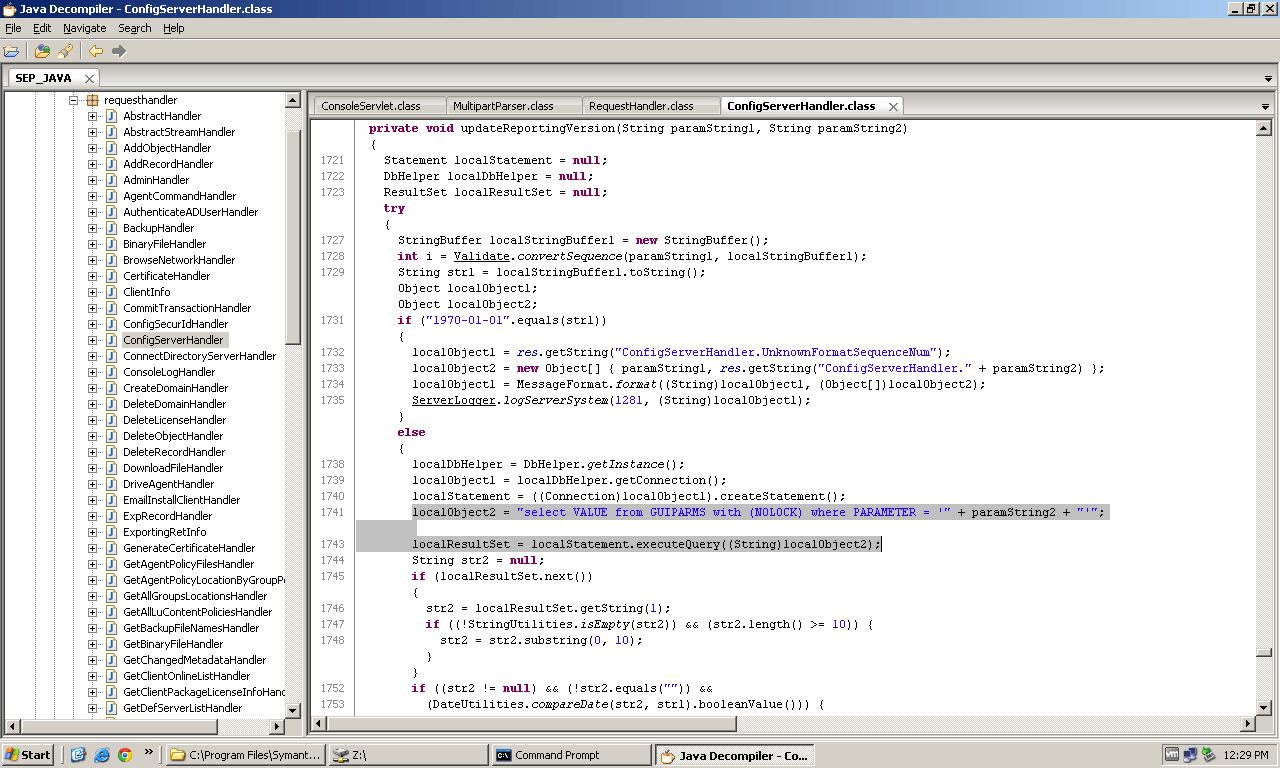Select GetDefServerListHandler in the tree
The width and height of the screenshot is (1280, 768).
point(182,708)
